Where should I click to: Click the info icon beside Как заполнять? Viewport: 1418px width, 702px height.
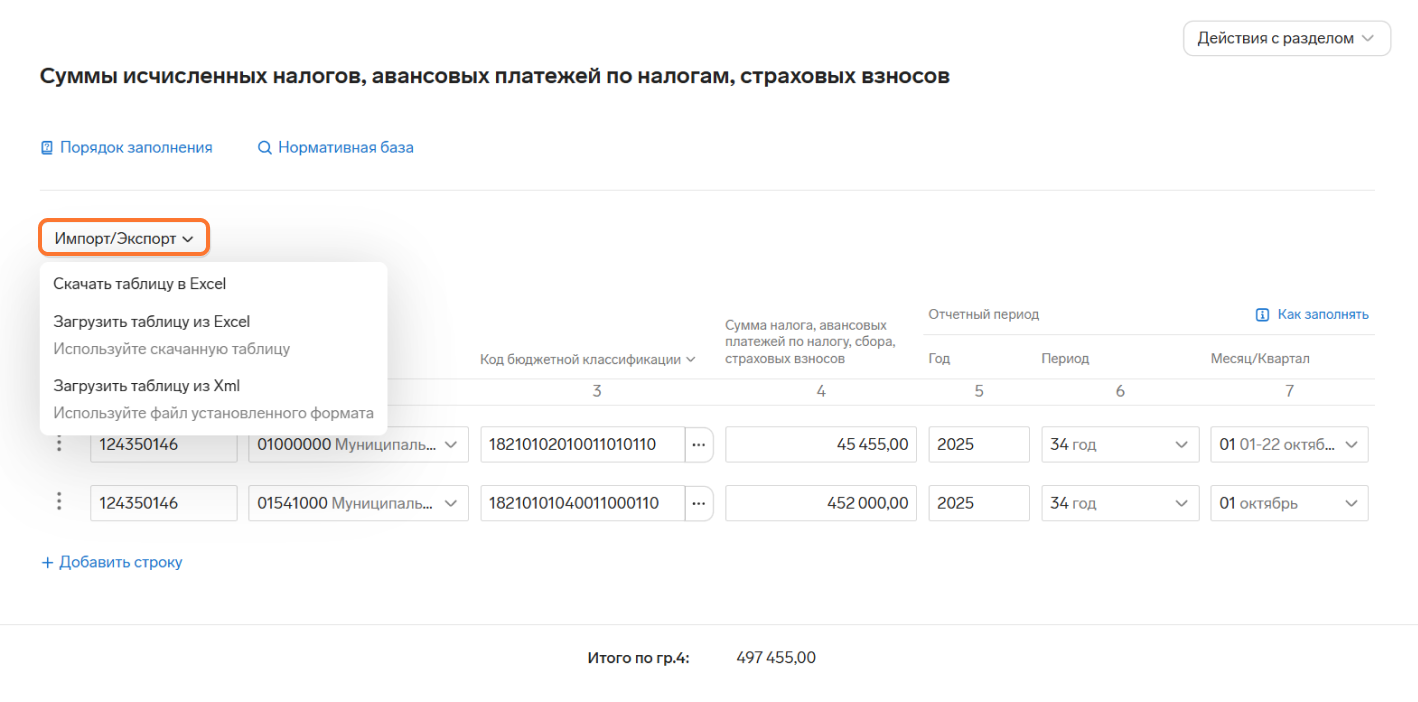coord(1262,315)
